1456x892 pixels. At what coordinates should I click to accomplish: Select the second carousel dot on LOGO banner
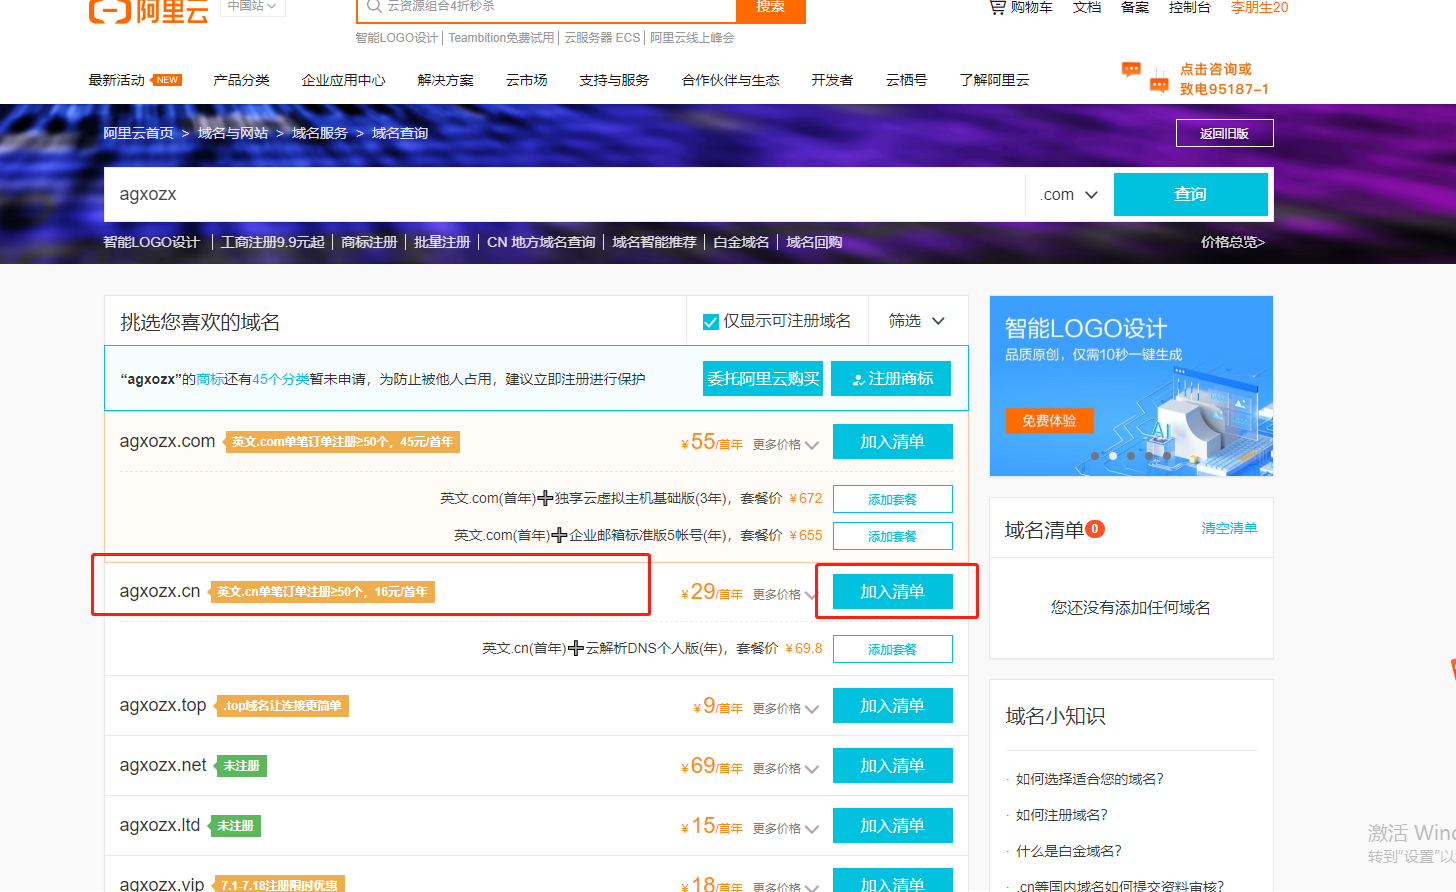click(x=1113, y=456)
